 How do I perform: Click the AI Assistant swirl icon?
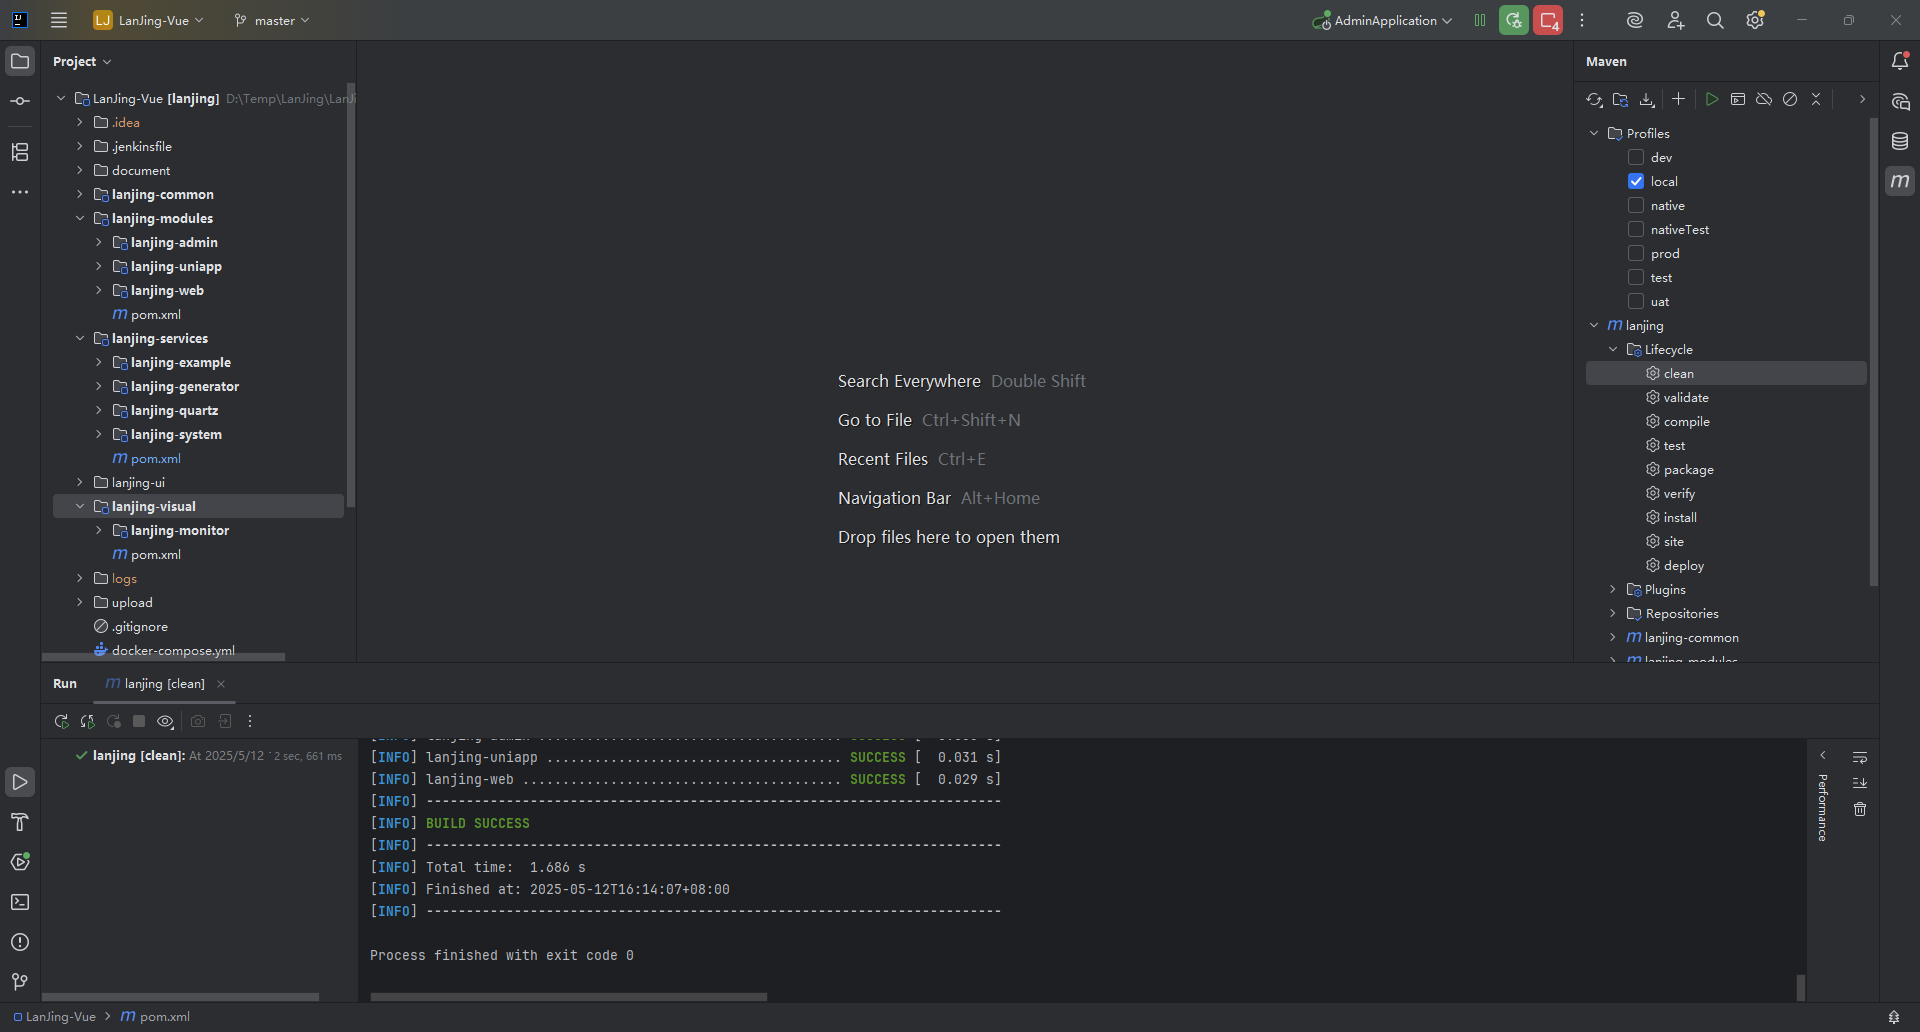[x=1635, y=20]
